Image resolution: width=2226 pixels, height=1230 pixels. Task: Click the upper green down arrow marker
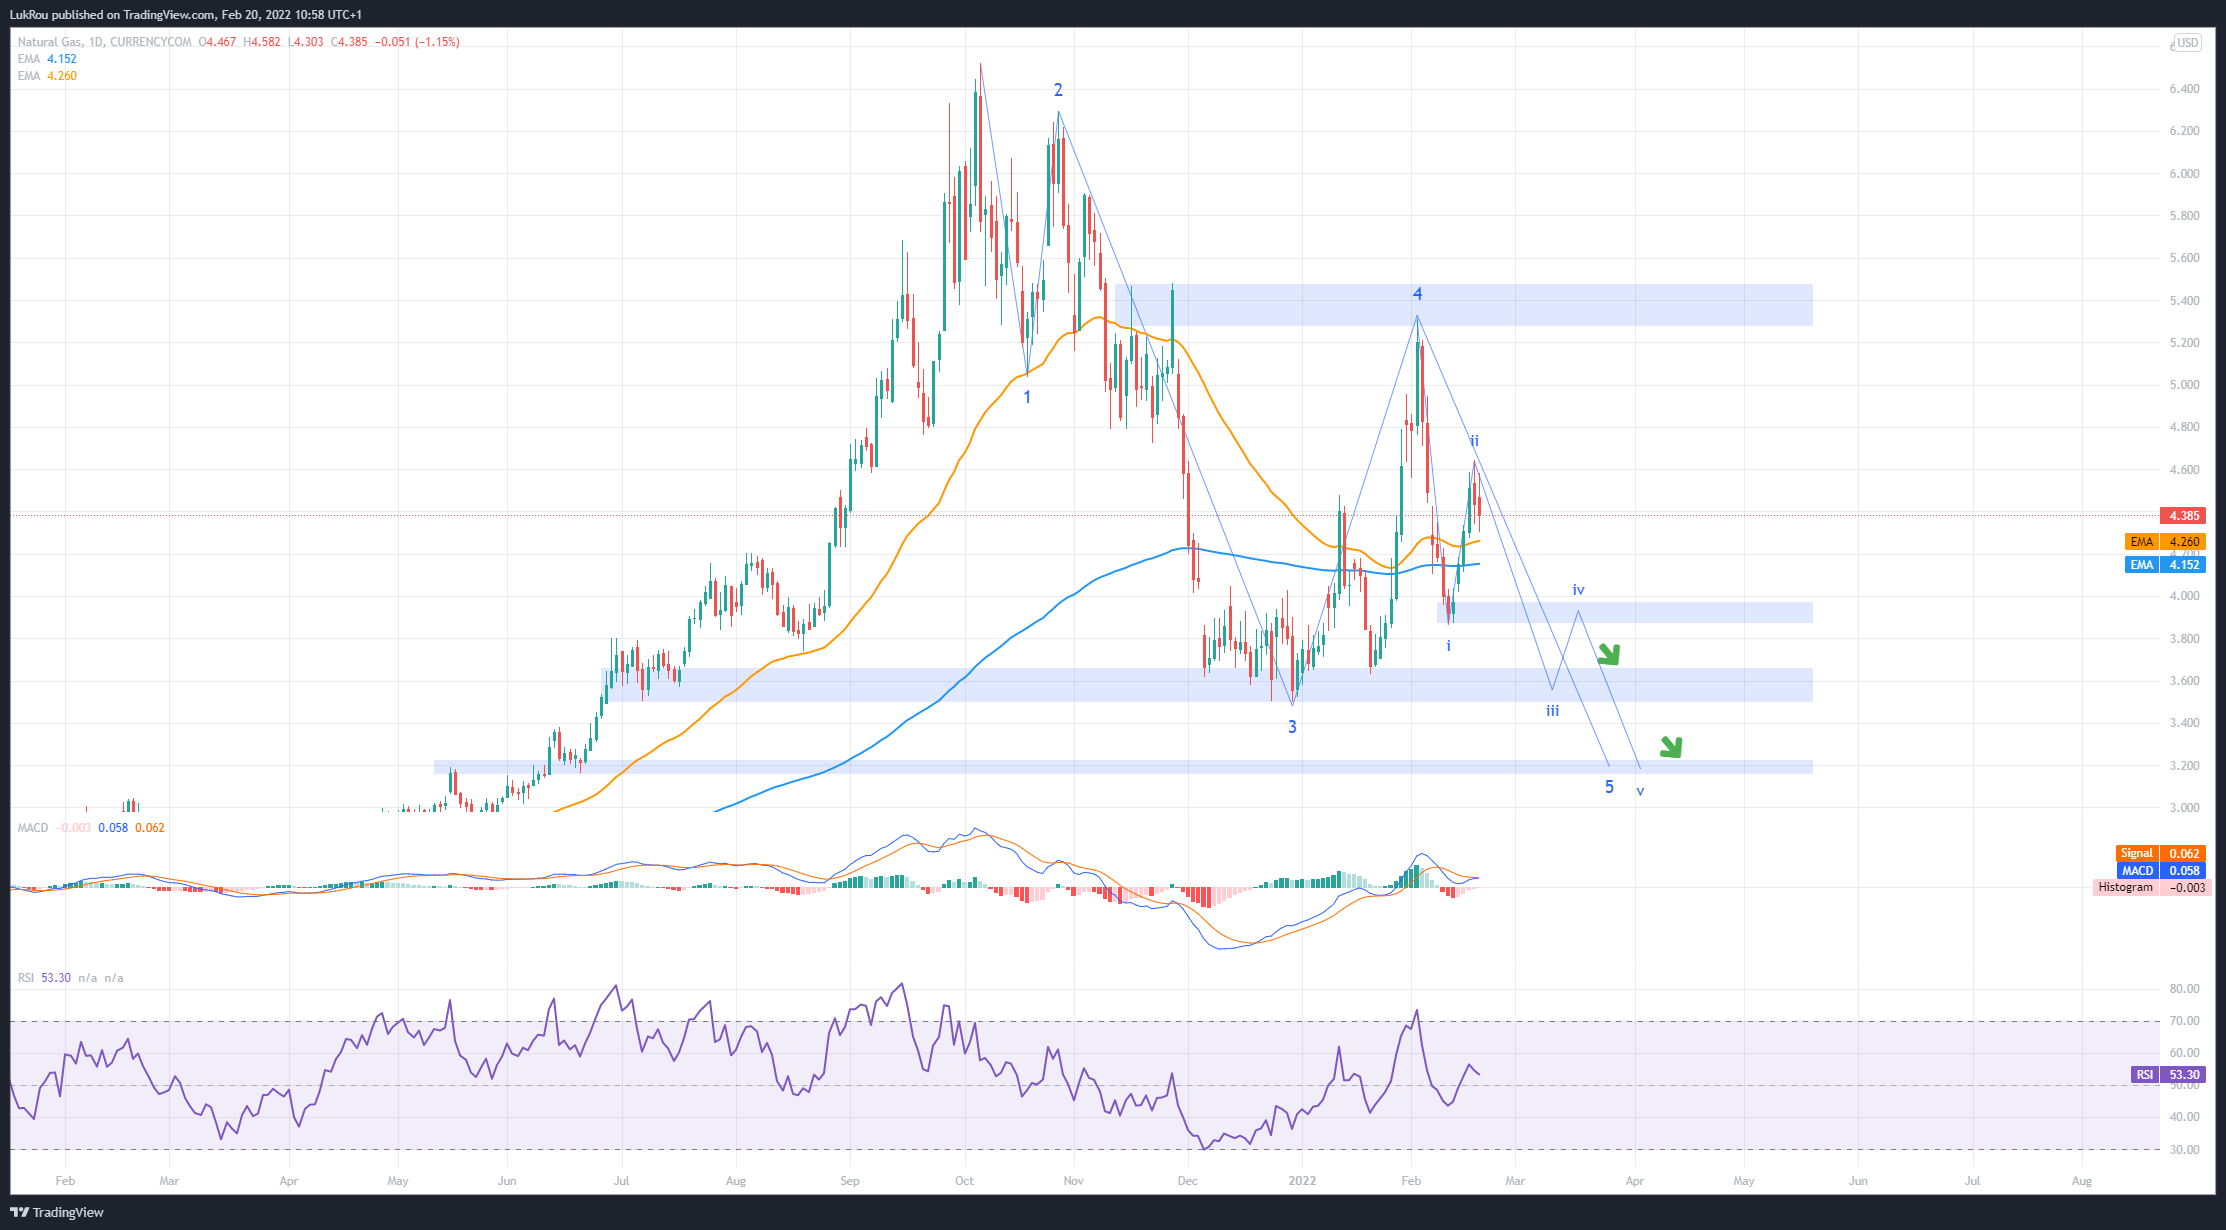[x=1608, y=655]
